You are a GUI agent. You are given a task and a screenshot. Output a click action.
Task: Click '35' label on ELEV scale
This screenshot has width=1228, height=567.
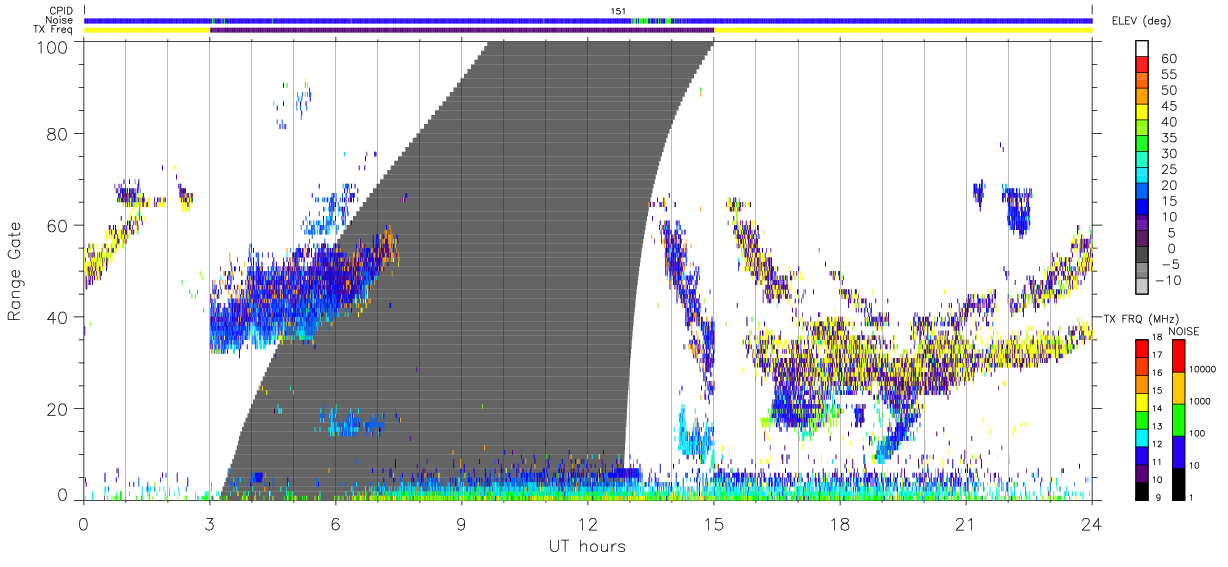(1168, 138)
